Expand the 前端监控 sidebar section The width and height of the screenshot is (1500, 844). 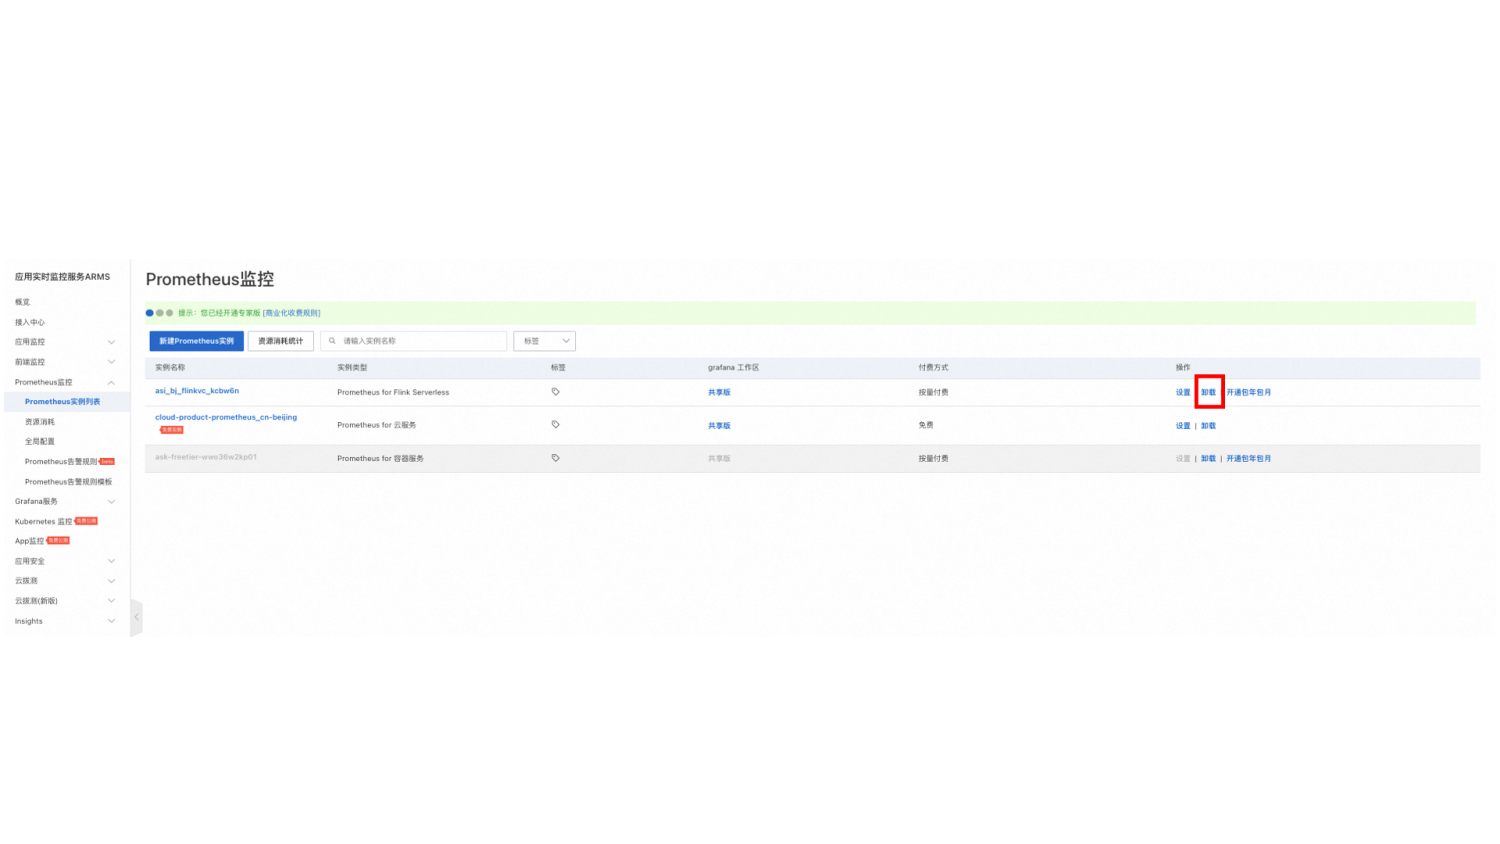click(111, 362)
